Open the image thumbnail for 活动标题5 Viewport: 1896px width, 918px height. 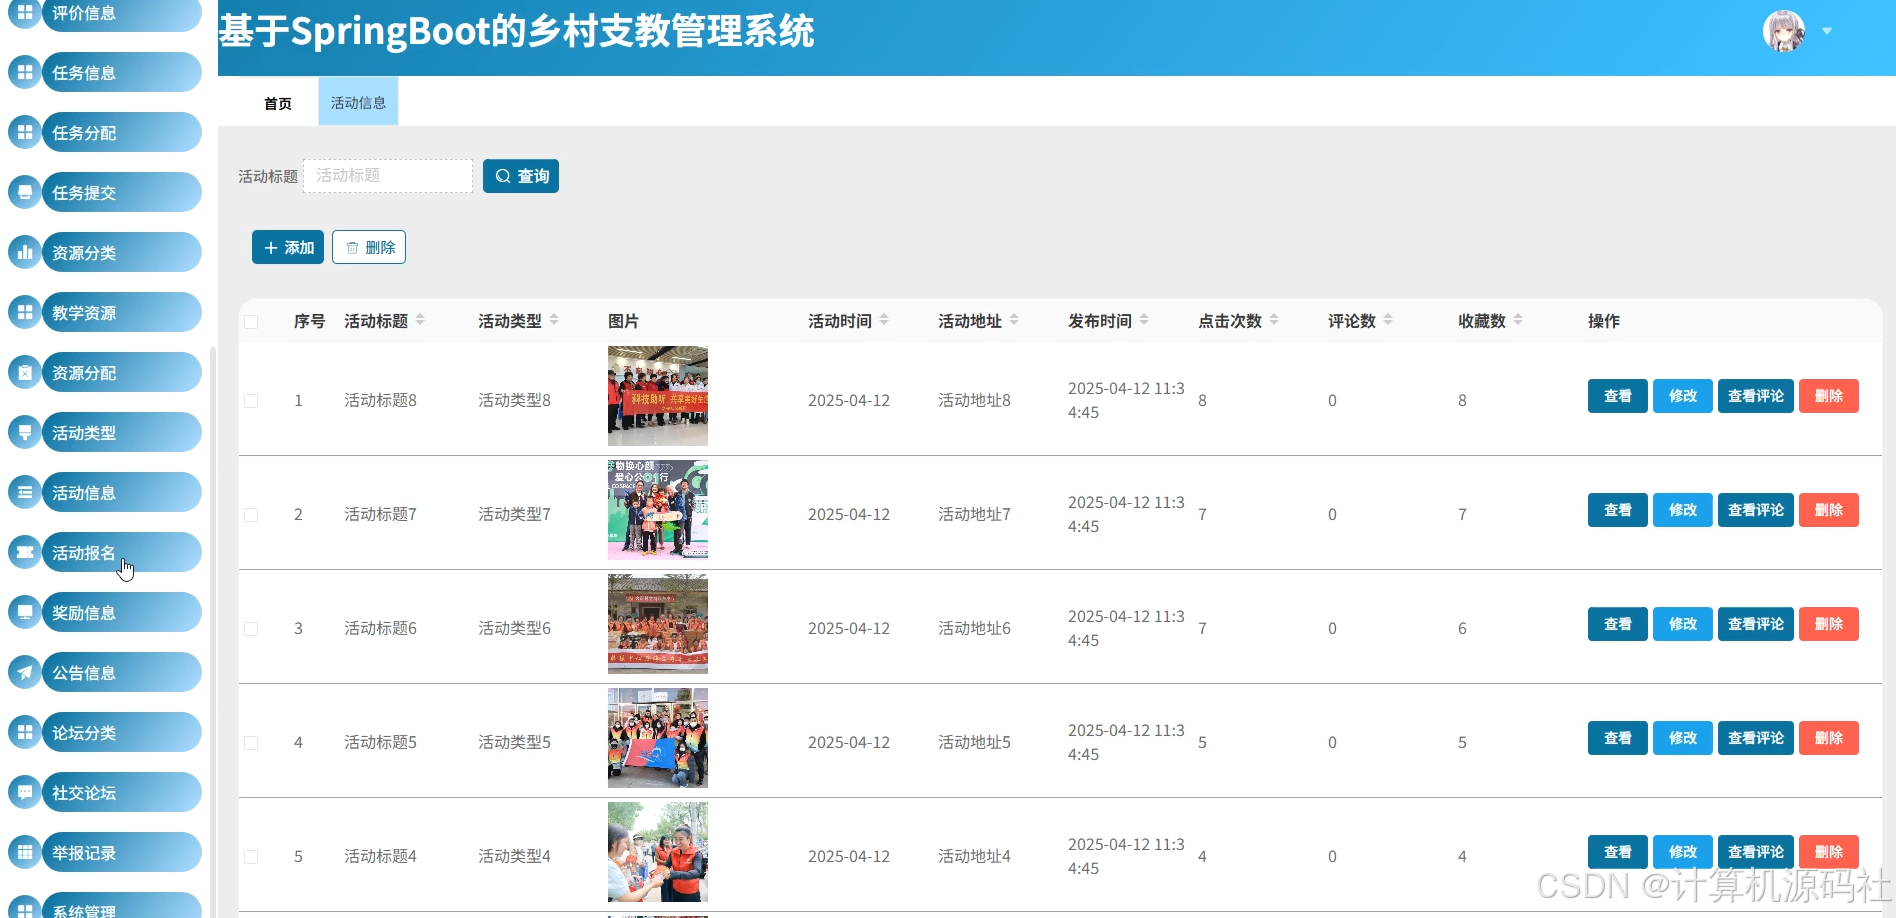pyautogui.click(x=658, y=738)
